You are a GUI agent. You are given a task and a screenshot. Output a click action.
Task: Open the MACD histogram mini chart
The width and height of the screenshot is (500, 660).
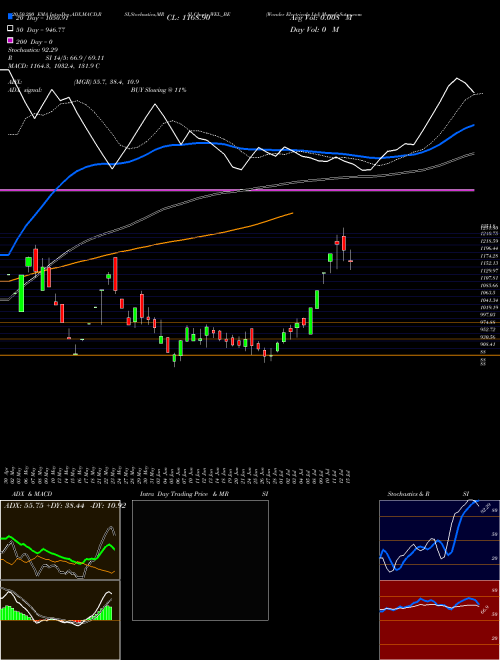point(60,620)
